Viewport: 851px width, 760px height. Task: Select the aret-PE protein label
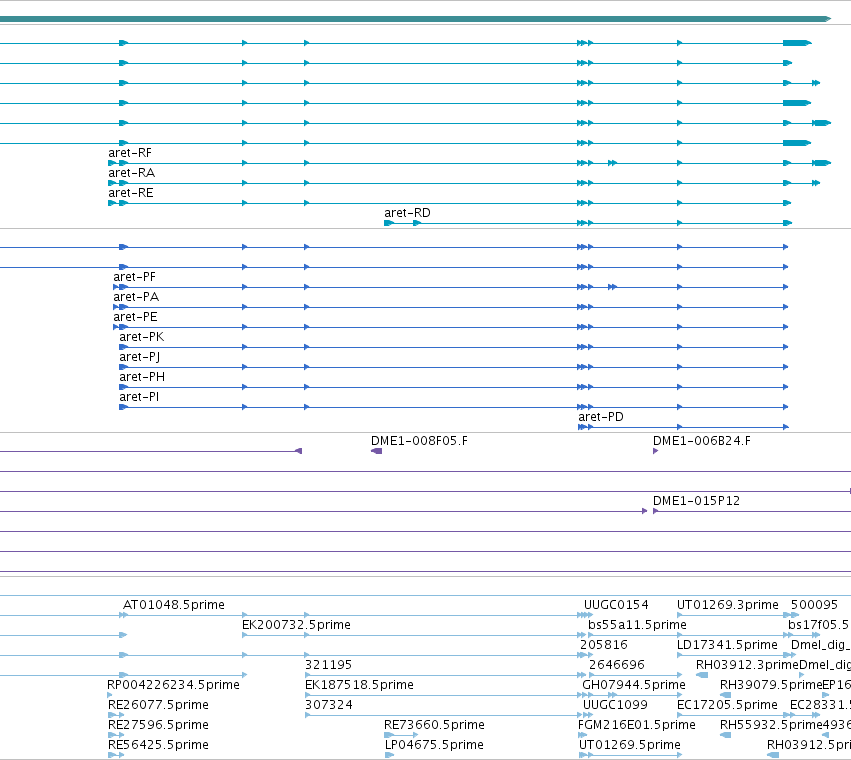135,317
